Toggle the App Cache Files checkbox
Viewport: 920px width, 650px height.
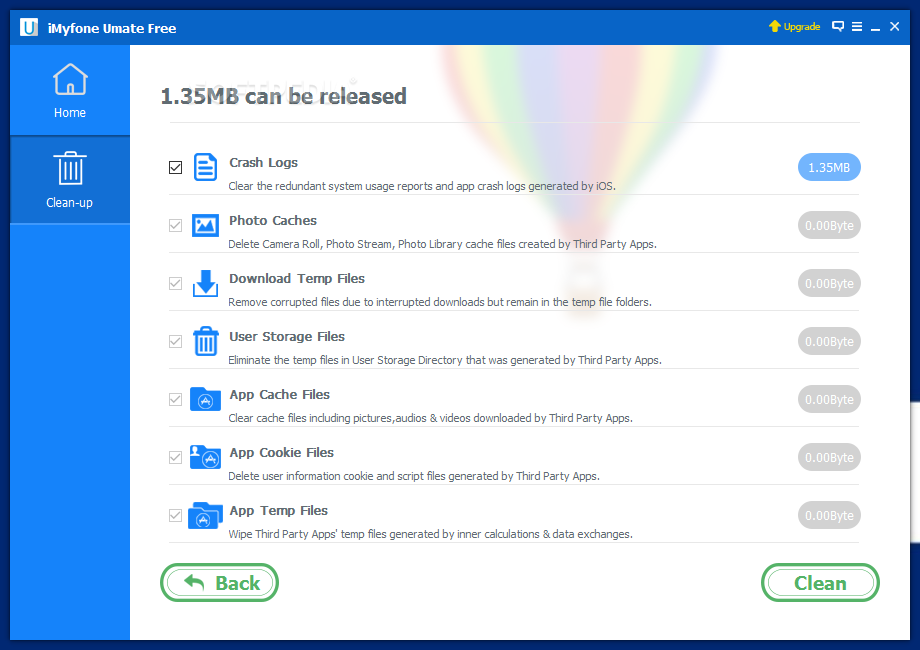(x=175, y=400)
